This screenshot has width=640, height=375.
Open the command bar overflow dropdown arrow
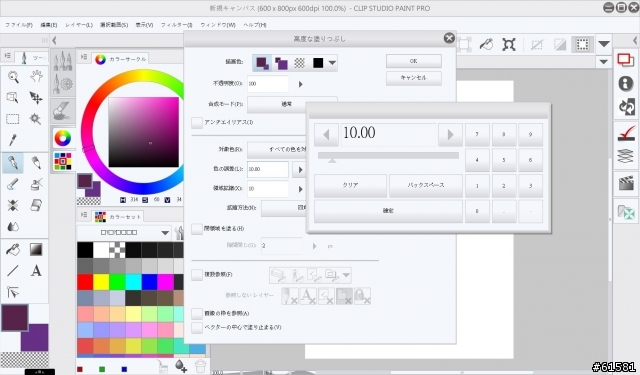coord(604,44)
